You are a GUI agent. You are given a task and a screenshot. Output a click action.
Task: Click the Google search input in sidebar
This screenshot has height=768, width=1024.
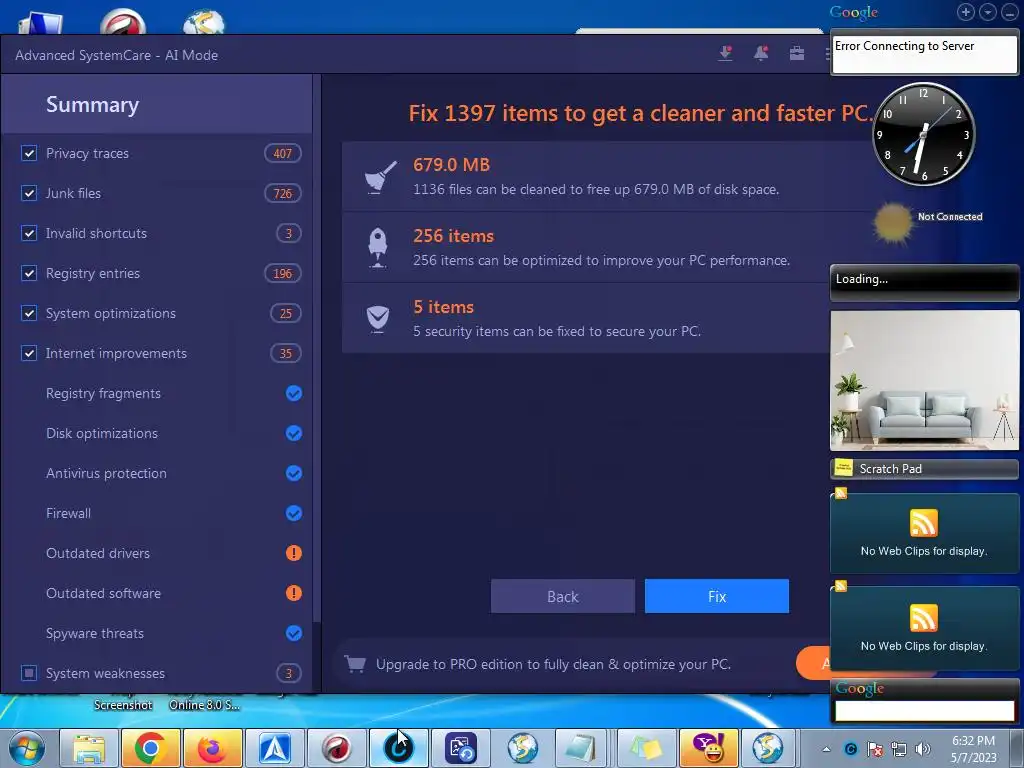924,711
